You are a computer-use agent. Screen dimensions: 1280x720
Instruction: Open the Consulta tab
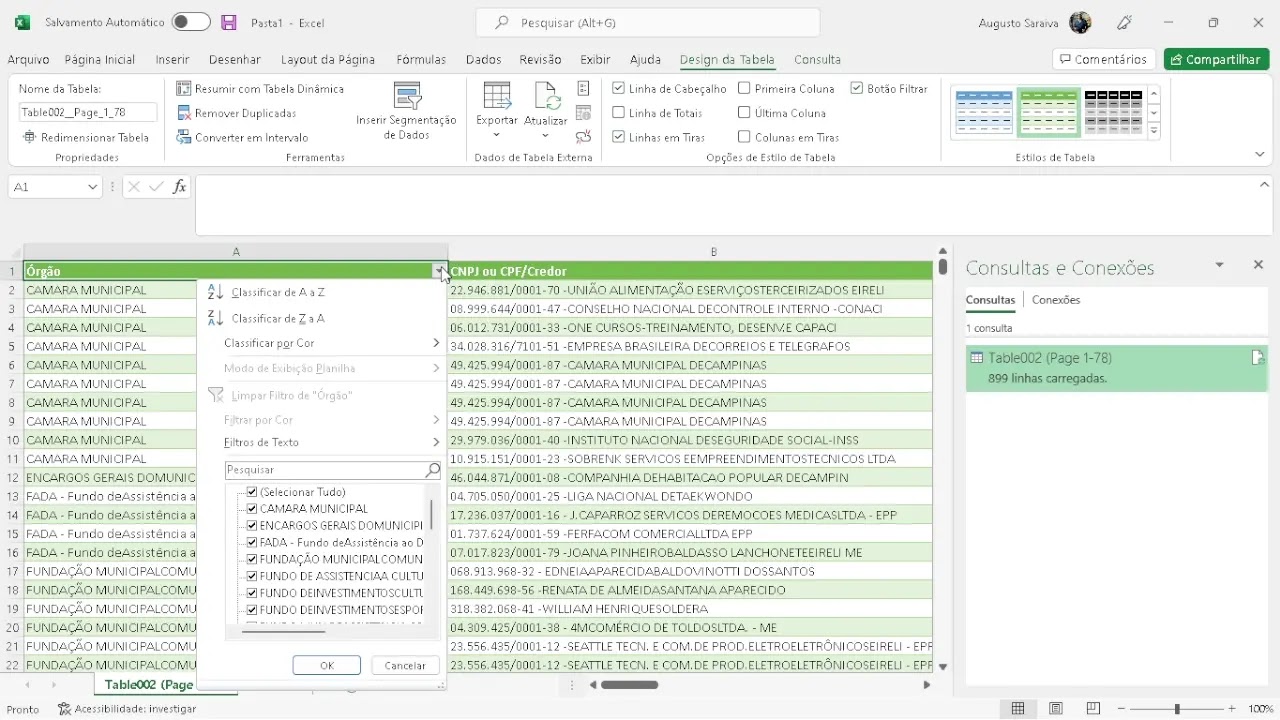click(x=817, y=60)
